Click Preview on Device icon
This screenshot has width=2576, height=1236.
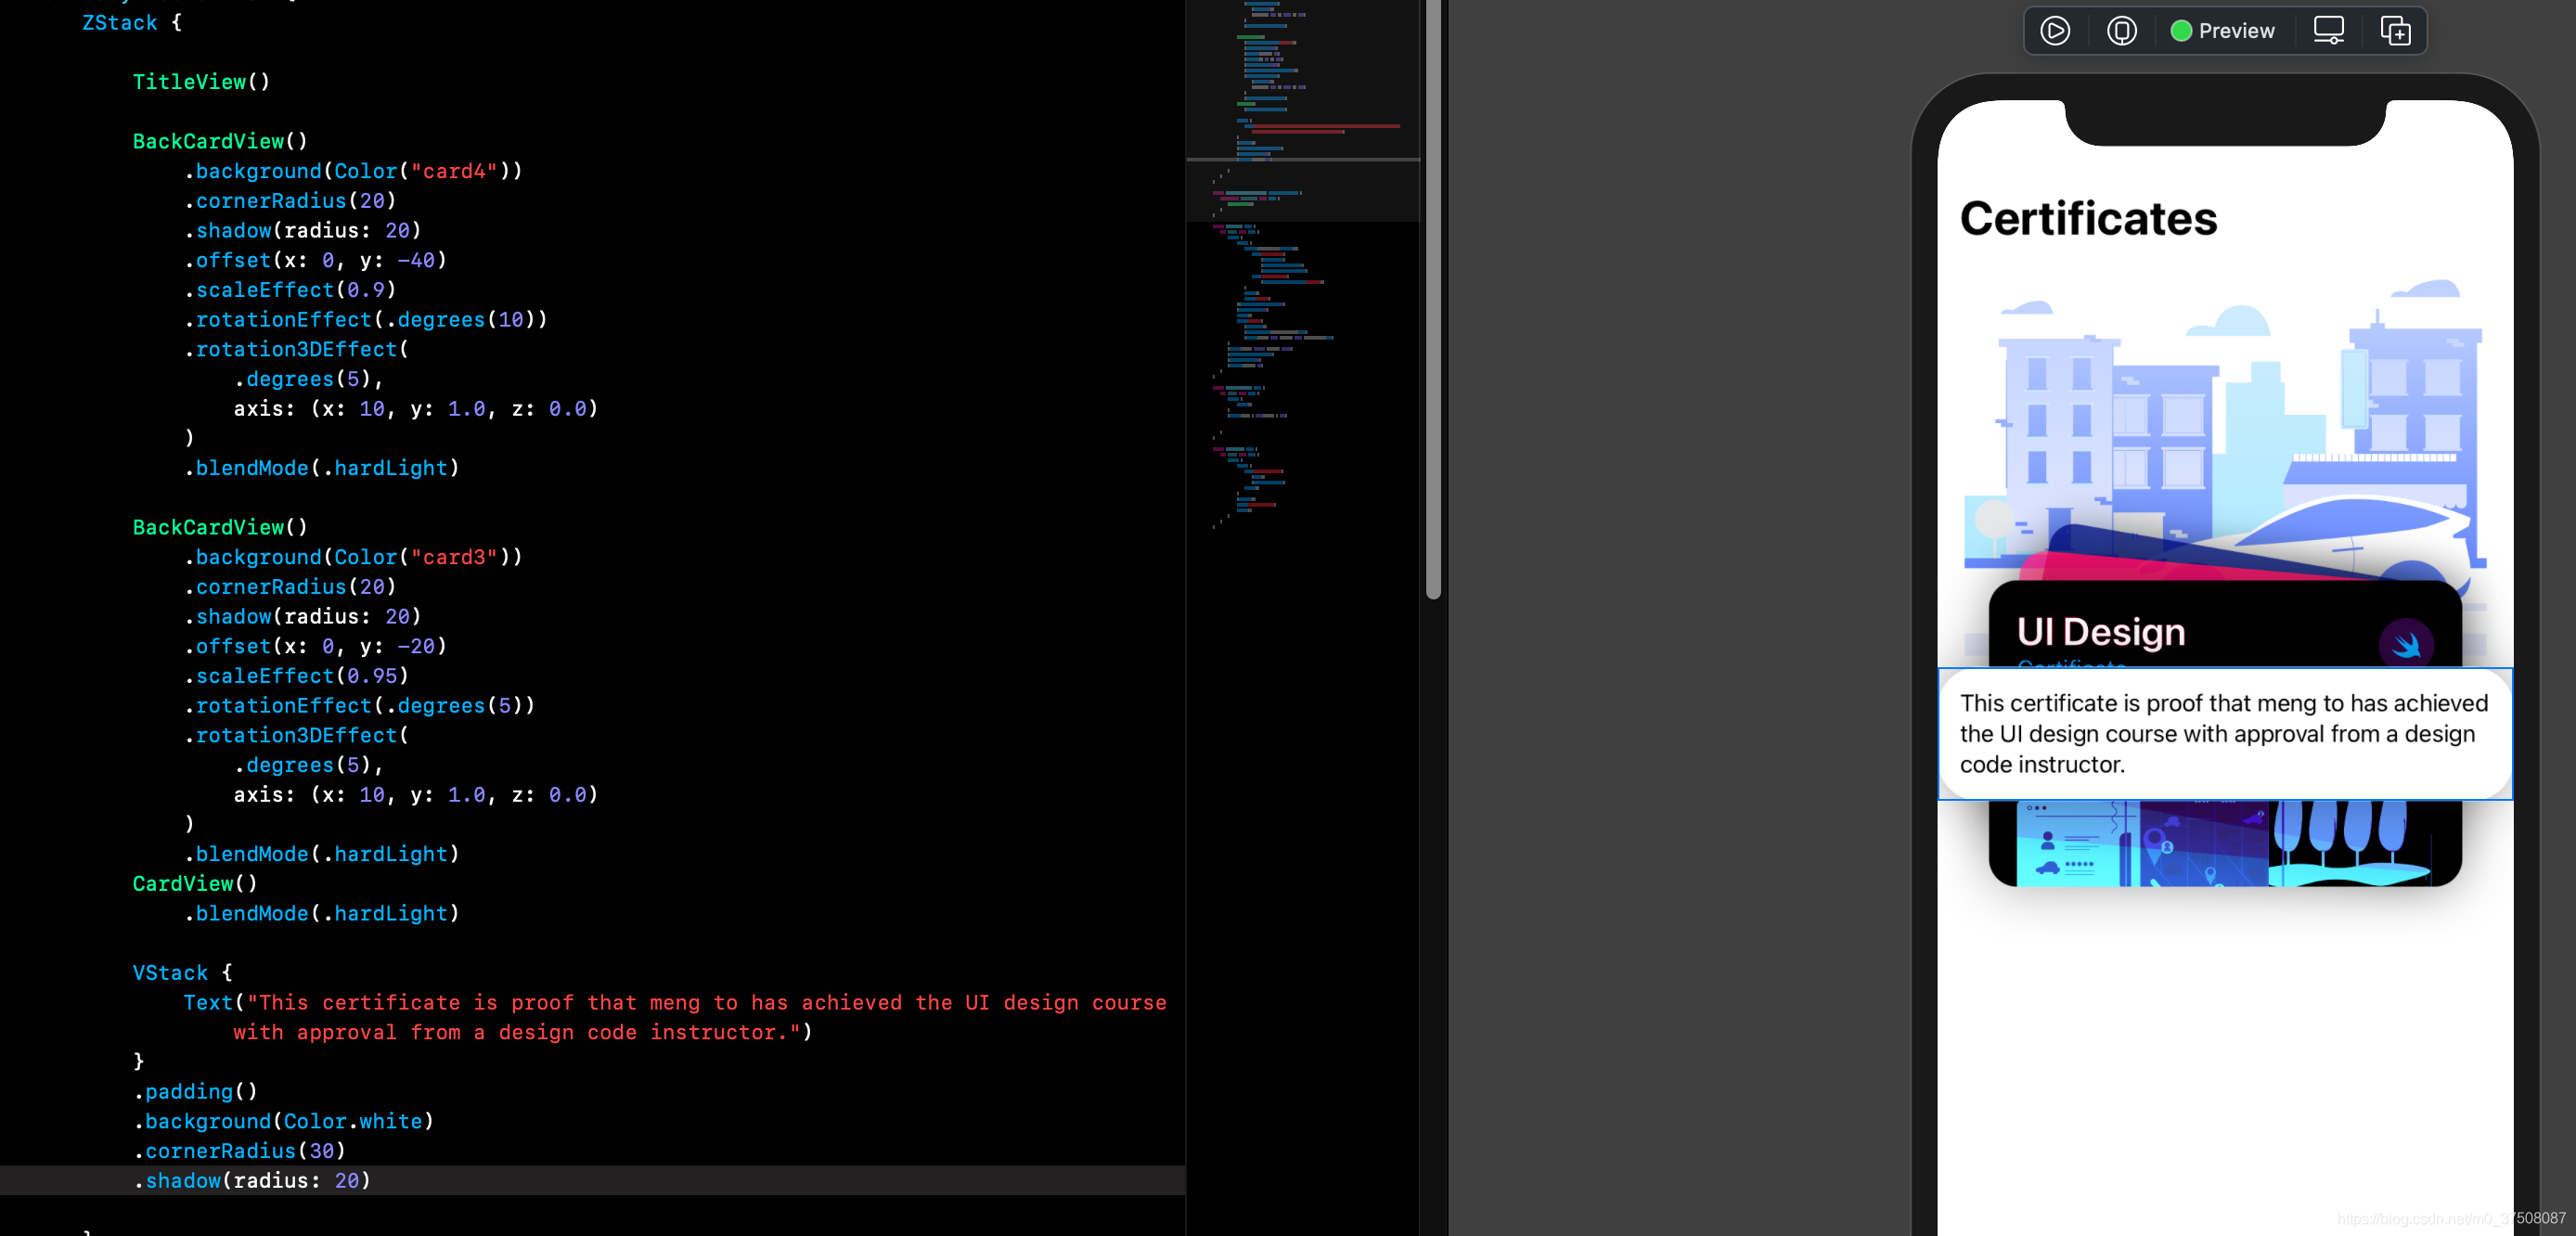(2121, 31)
